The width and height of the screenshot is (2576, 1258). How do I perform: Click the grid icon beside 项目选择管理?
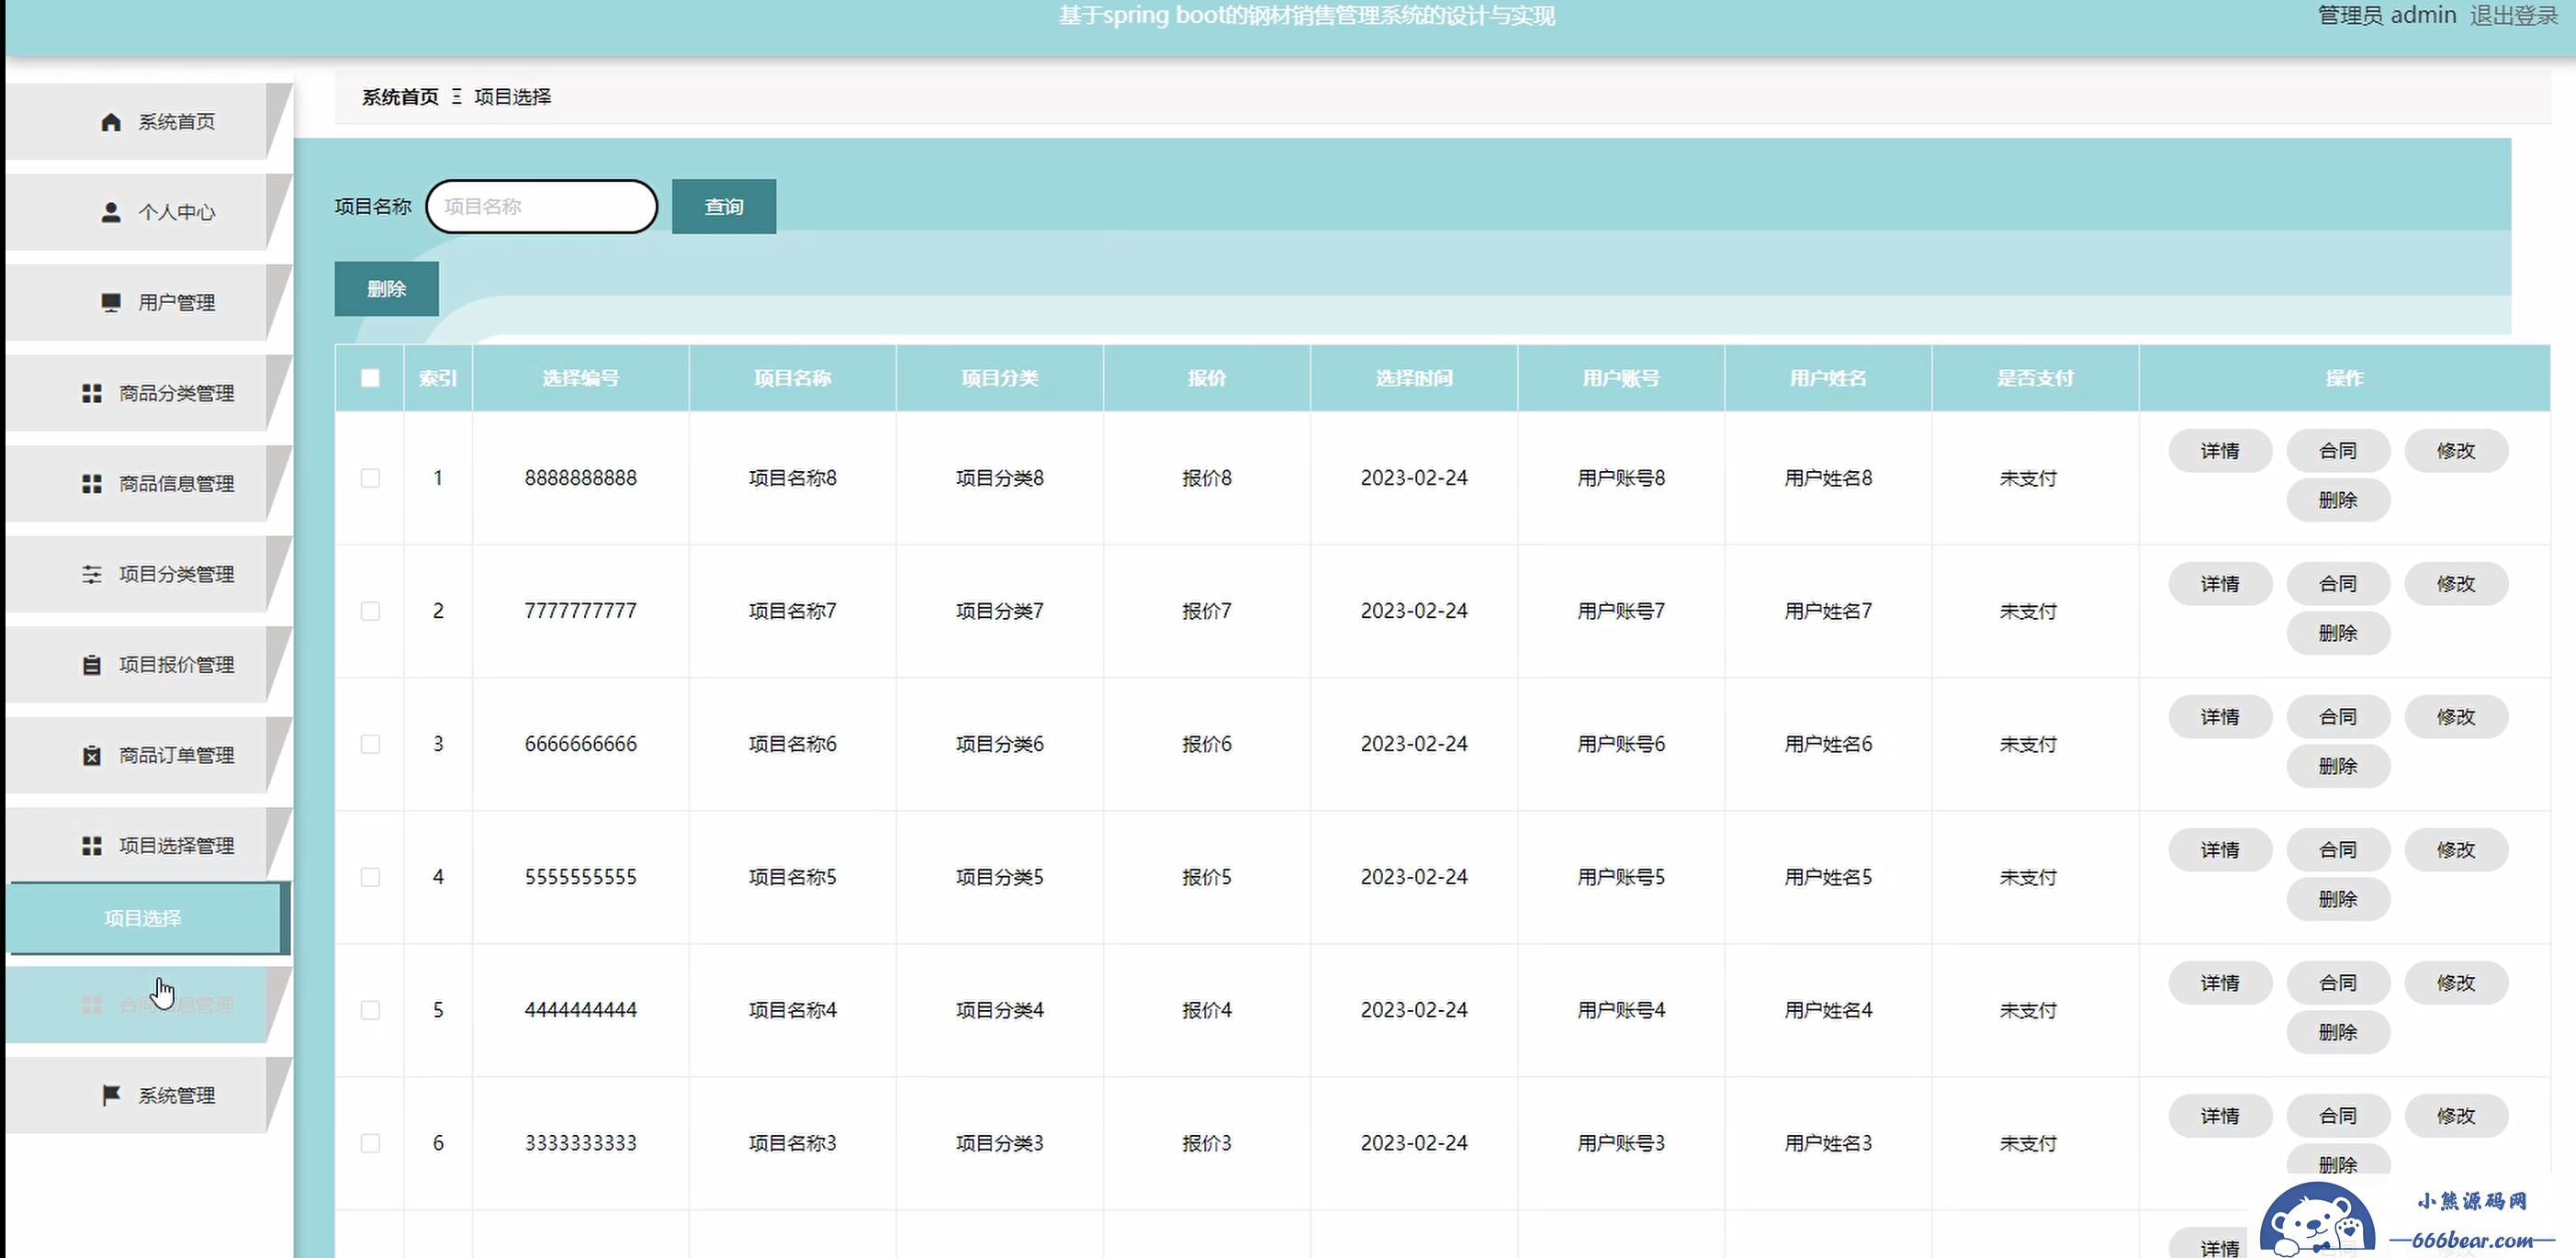pos(92,846)
